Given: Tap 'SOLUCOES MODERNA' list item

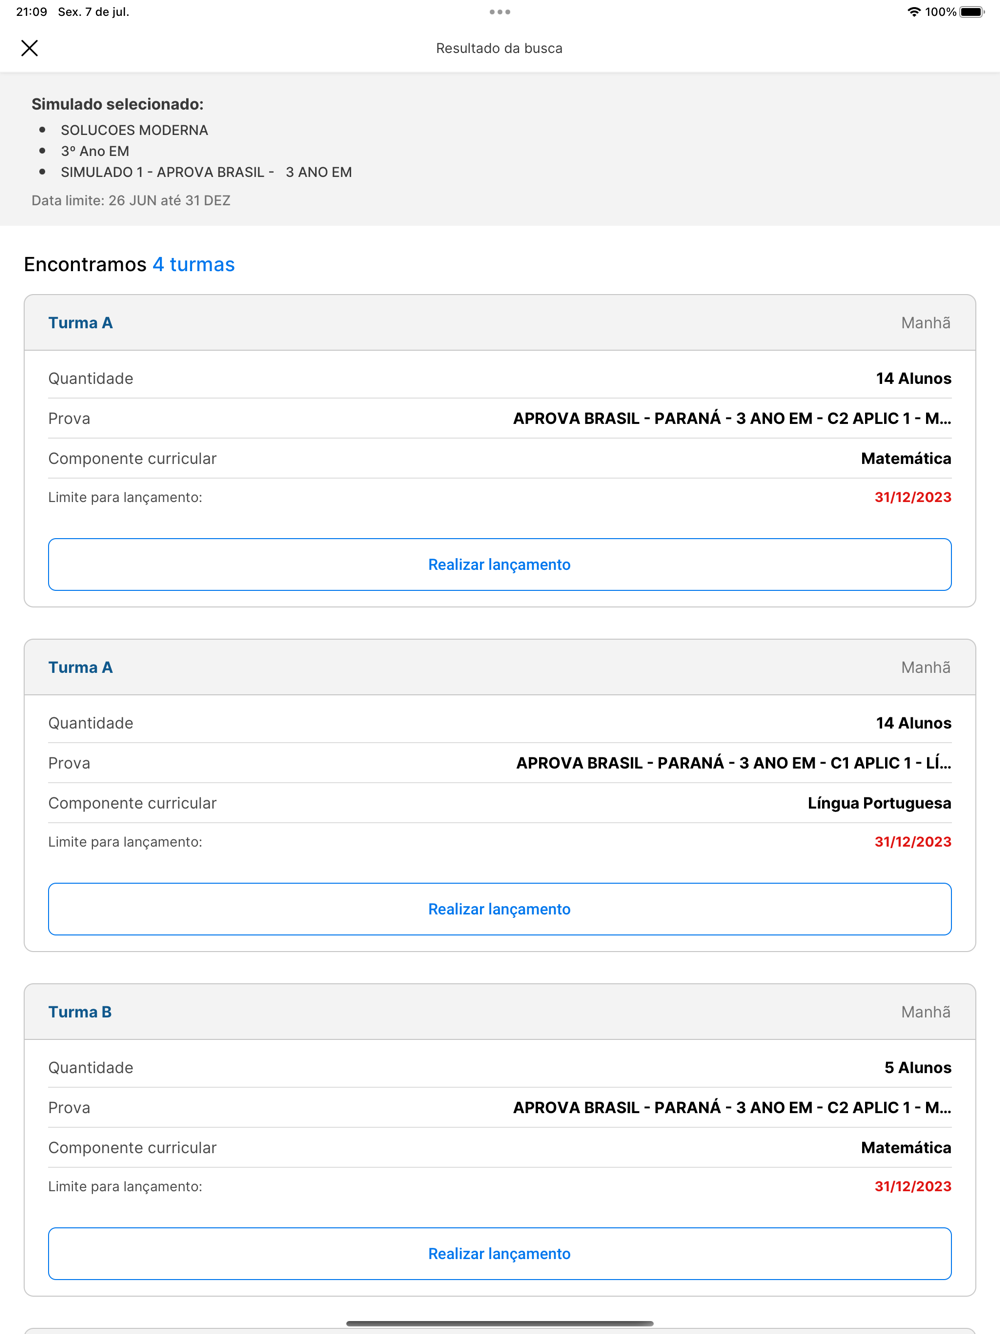Looking at the screenshot, I should [x=134, y=130].
